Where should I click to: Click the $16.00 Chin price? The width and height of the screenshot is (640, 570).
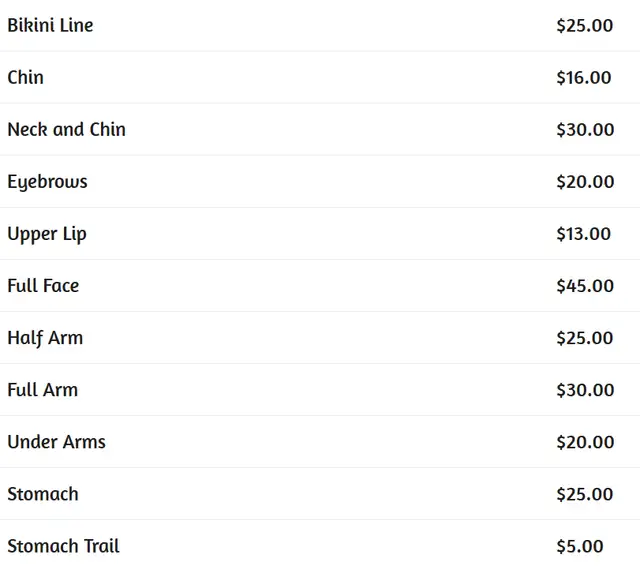click(584, 78)
